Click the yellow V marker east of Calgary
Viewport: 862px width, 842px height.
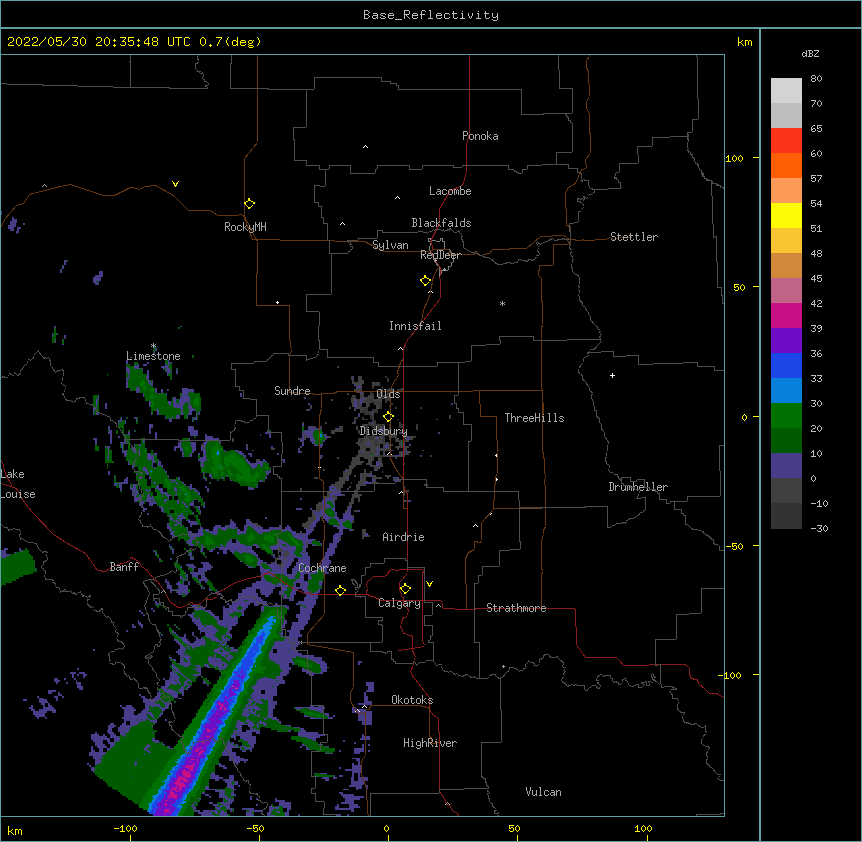tap(429, 584)
